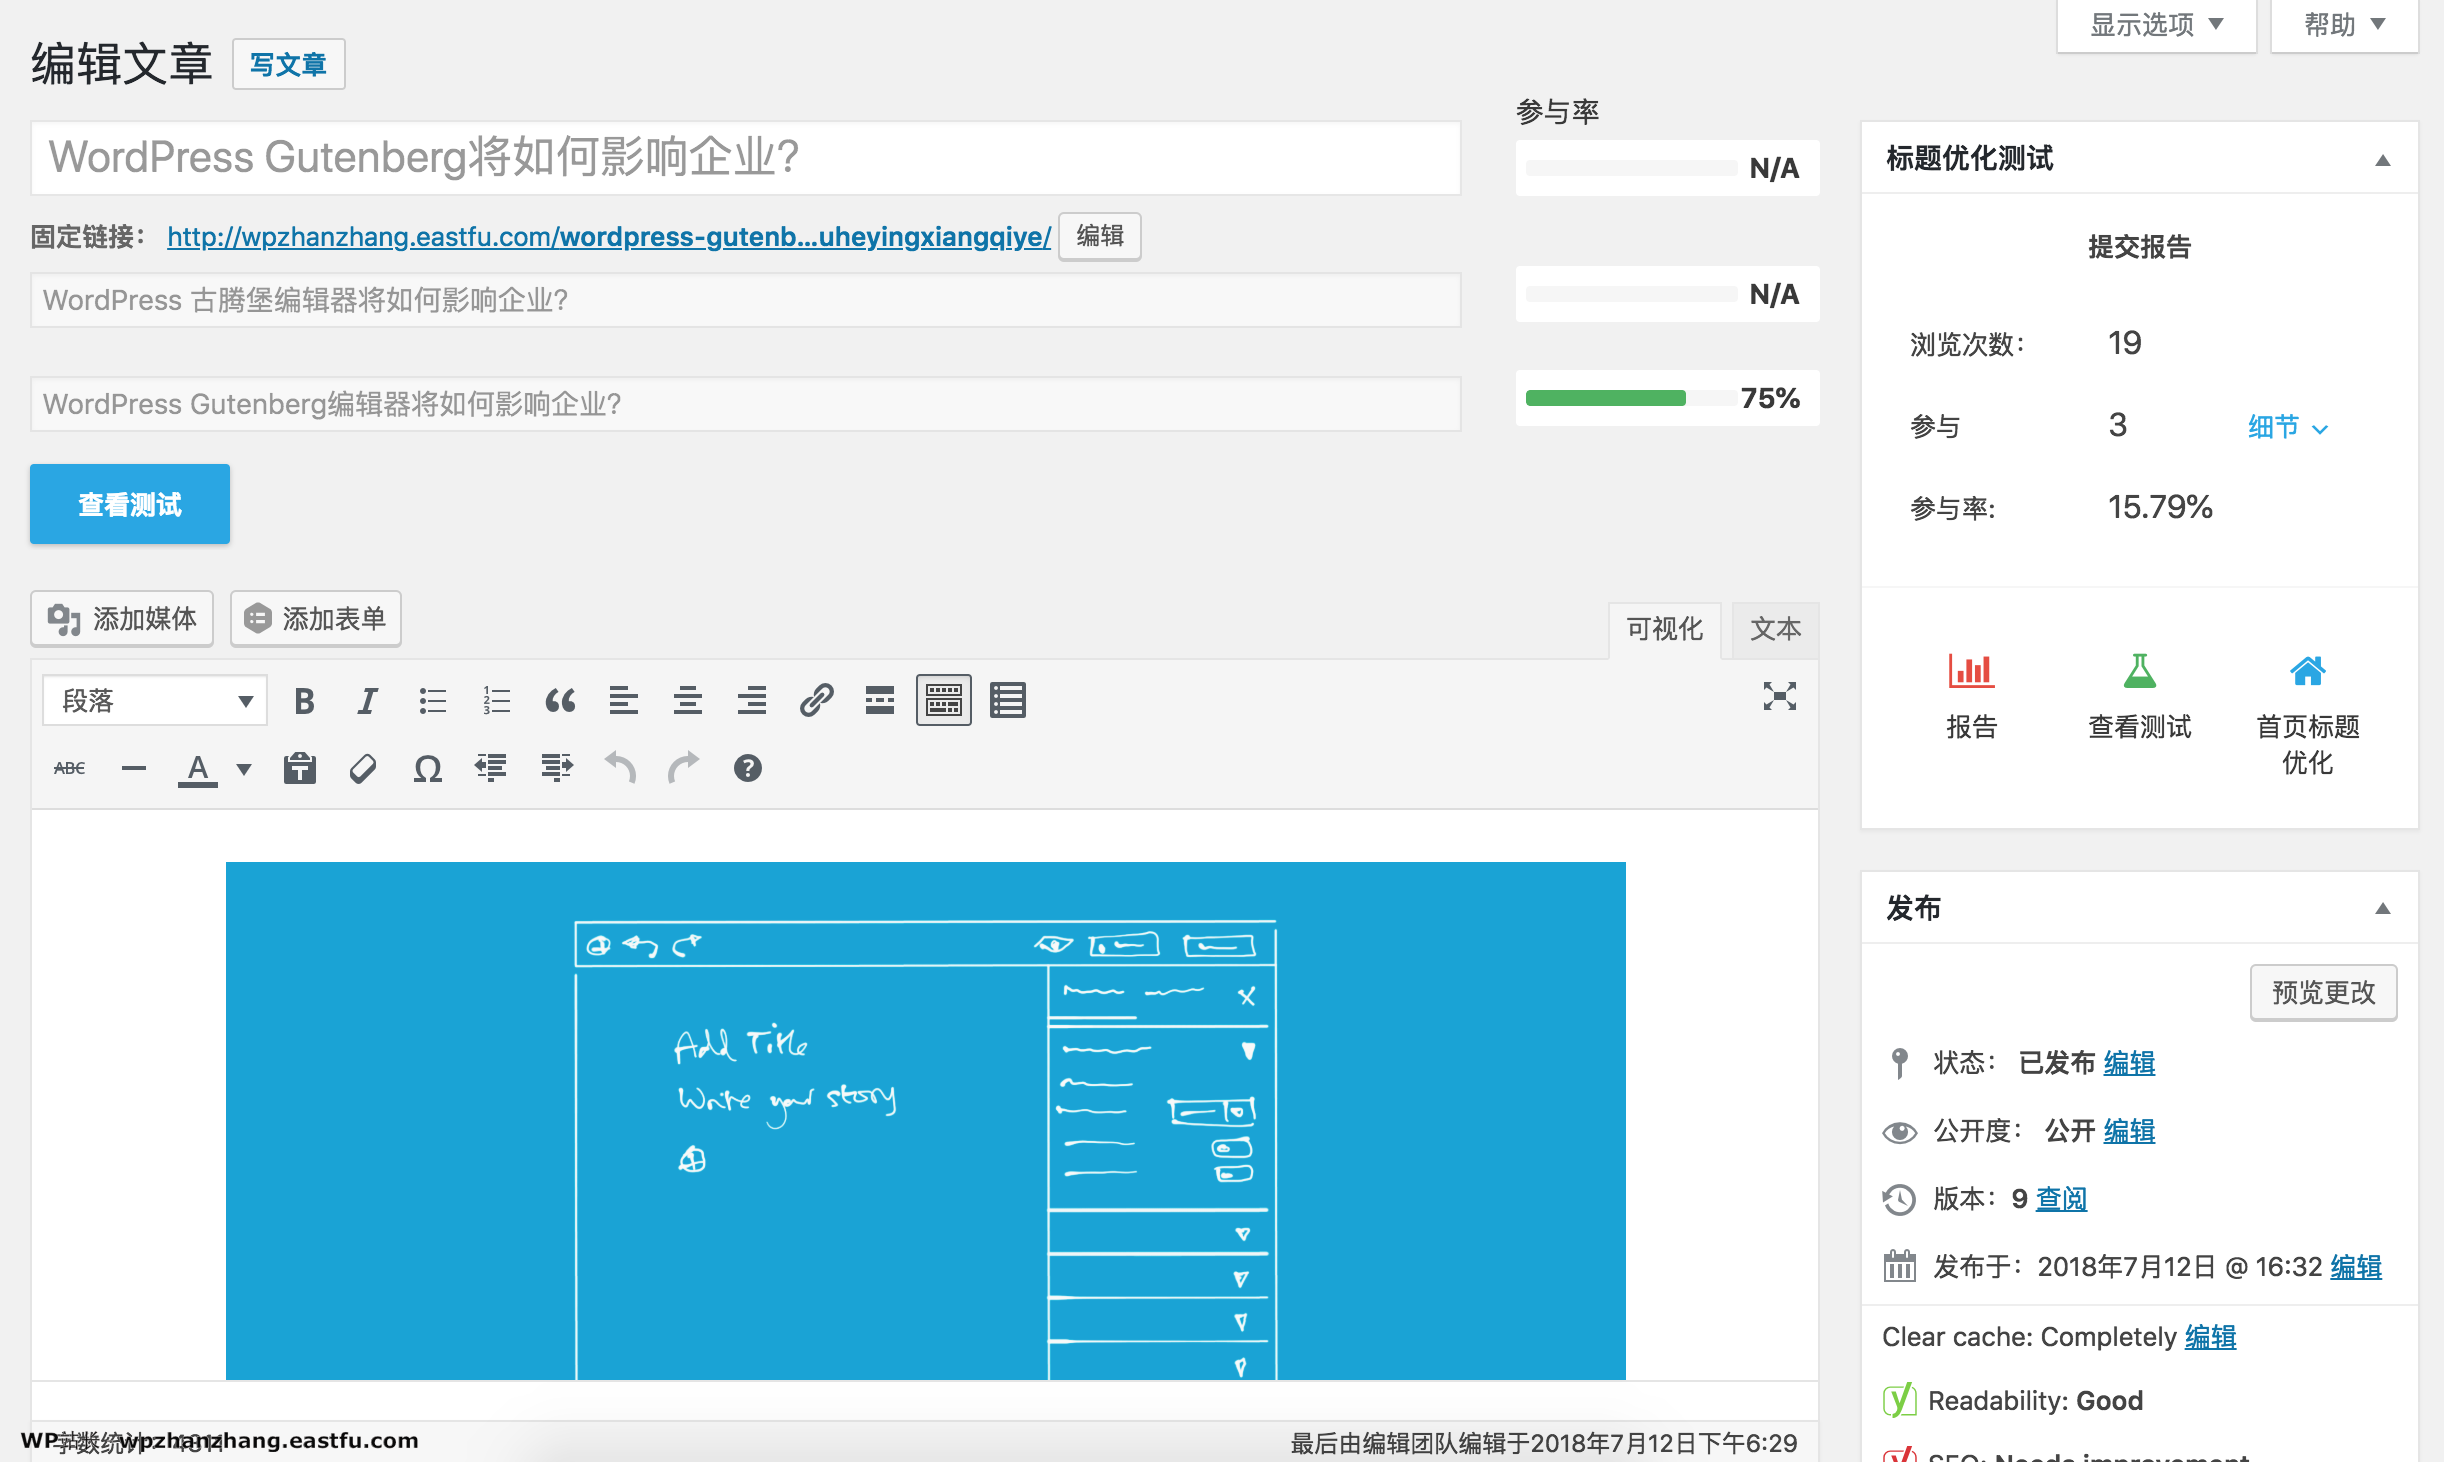The width and height of the screenshot is (2444, 1462).
Task: Enter distraction-free fullscreen writing mode
Action: point(1779,697)
